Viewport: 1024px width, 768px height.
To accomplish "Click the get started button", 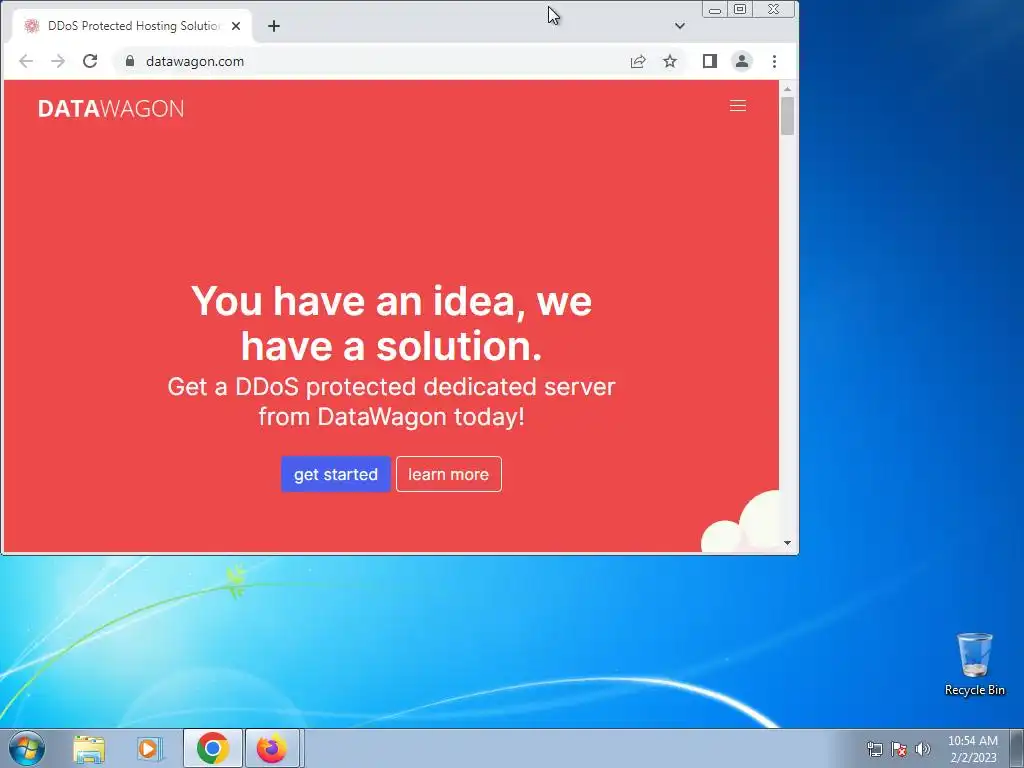I will (x=336, y=474).
